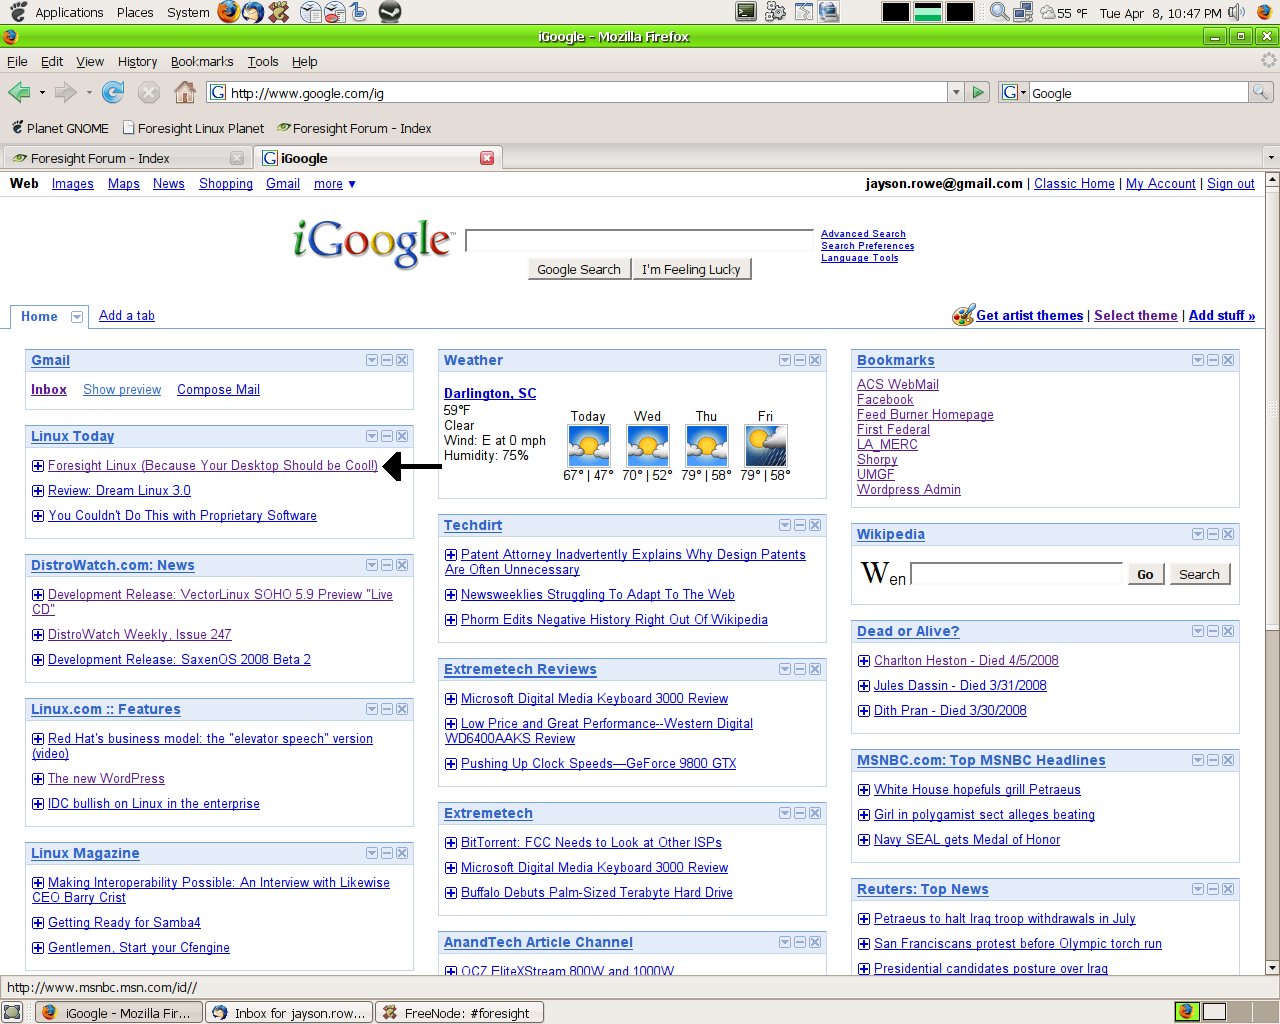Close the Linux Today gadget
This screenshot has height=1024, width=1280.
point(402,436)
